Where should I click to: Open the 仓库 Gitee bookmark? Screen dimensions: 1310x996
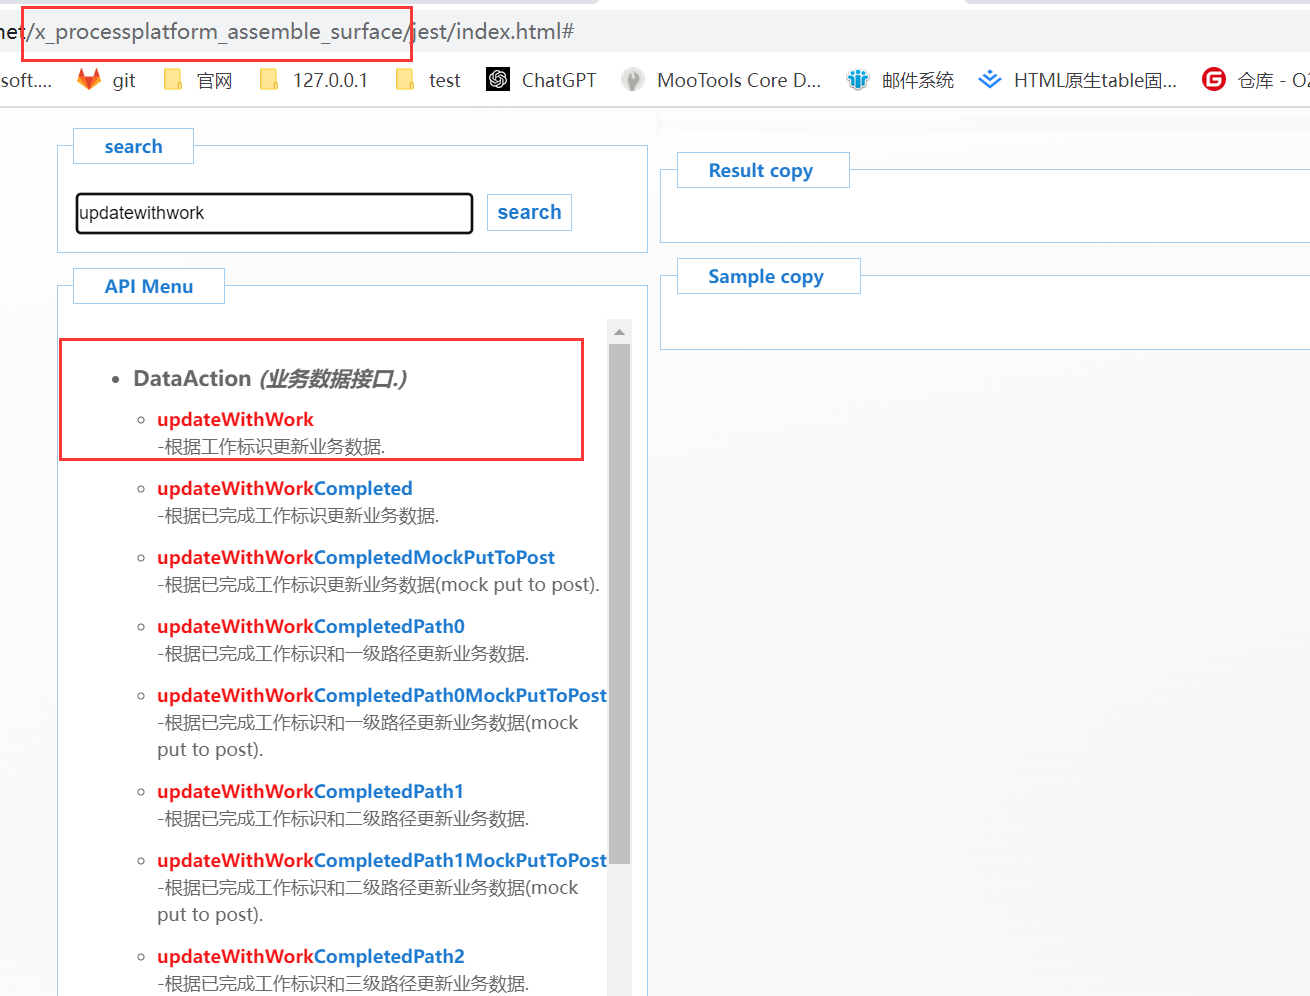tap(1256, 80)
